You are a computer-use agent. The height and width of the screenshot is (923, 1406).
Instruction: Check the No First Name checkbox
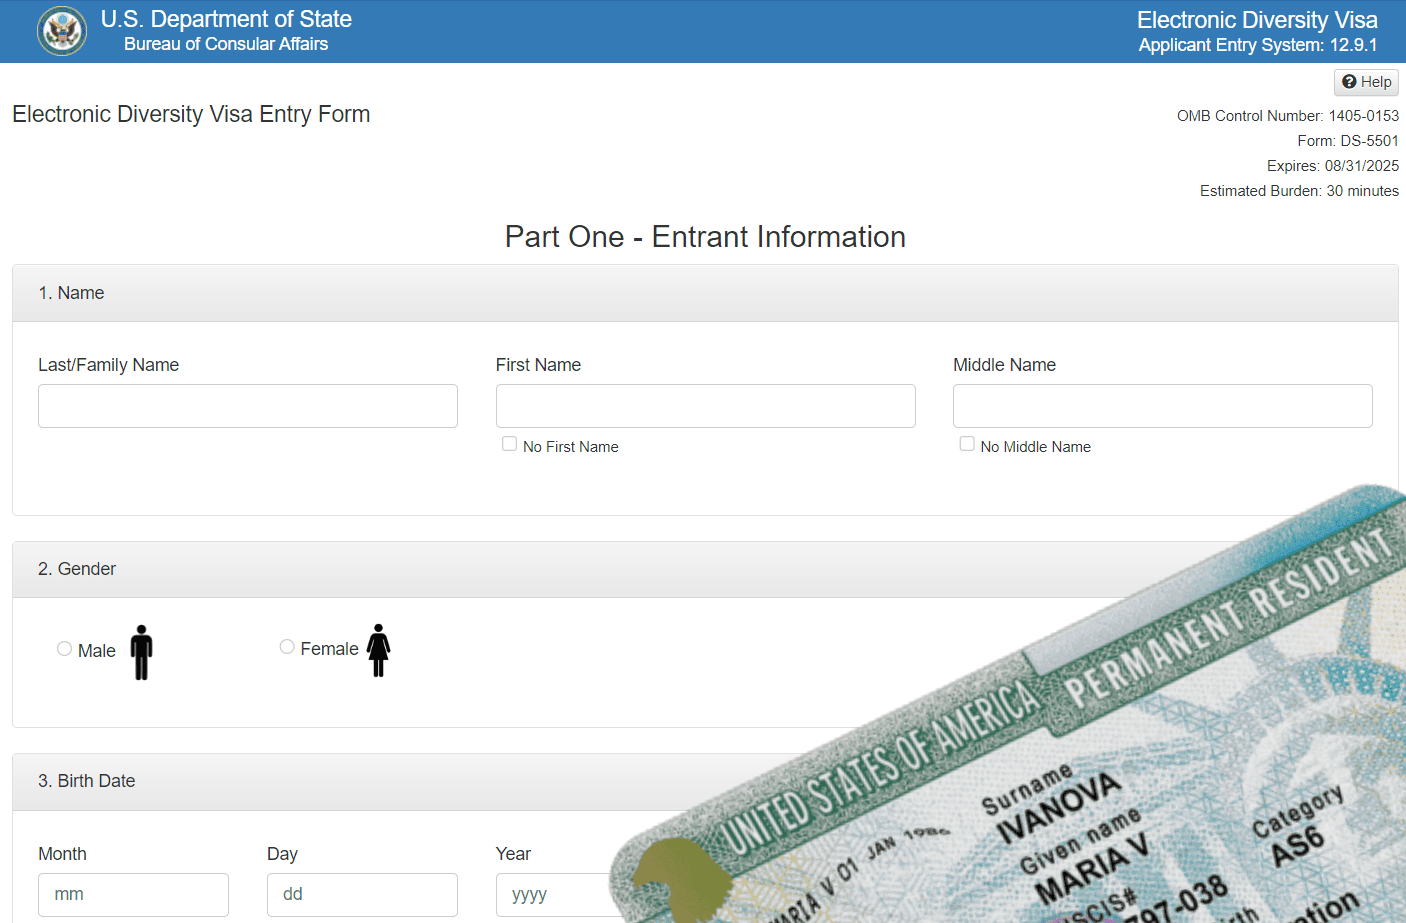tap(510, 444)
